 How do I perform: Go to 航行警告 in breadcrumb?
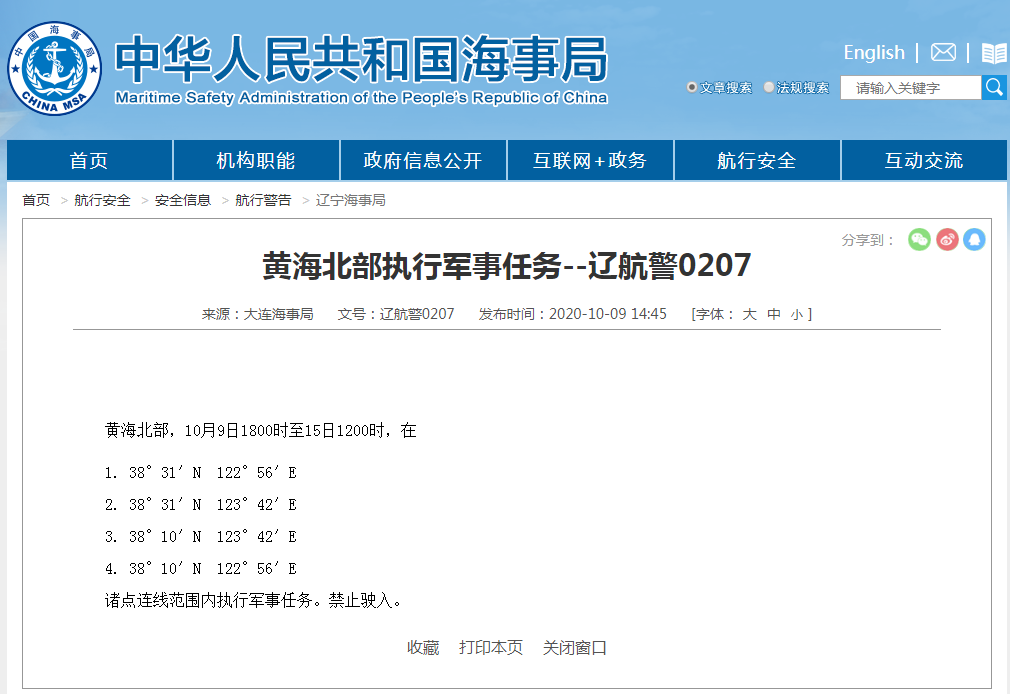pyautogui.click(x=263, y=200)
